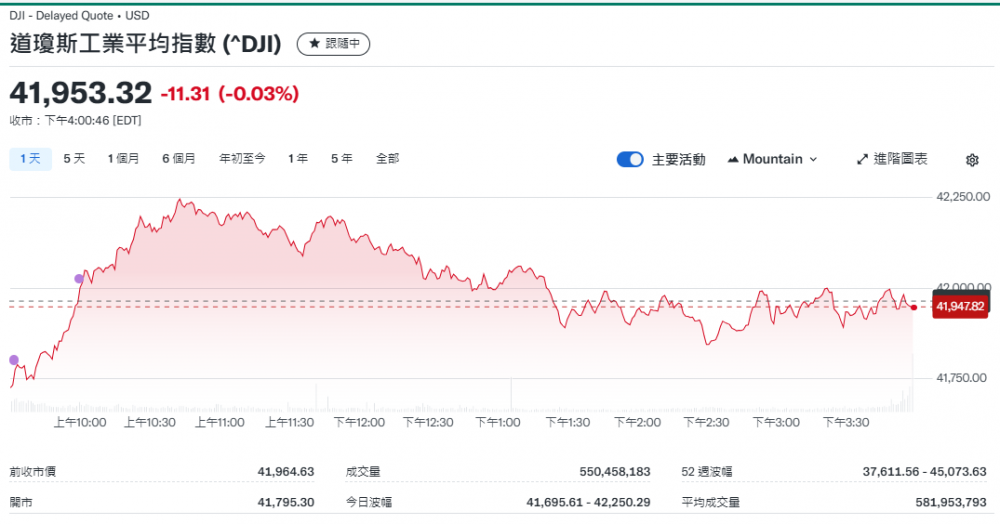Click the 41,947.82 current price label
This screenshot has height=524, width=1000.
tap(960, 306)
